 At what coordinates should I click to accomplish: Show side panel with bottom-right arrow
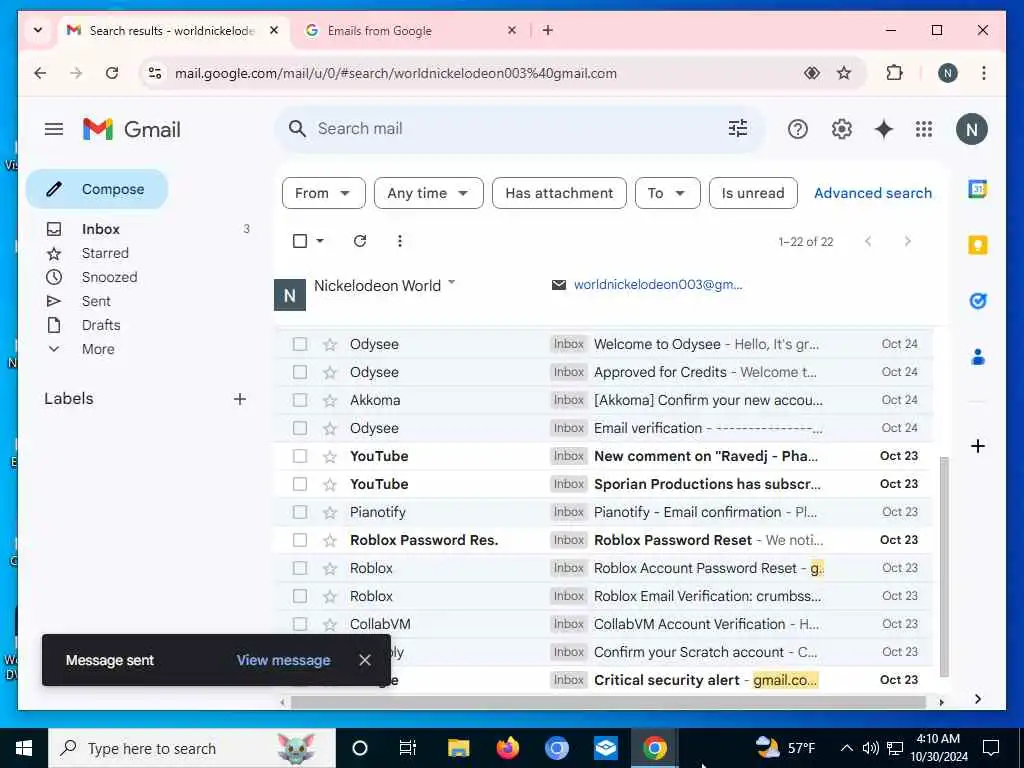pyautogui.click(x=977, y=699)
